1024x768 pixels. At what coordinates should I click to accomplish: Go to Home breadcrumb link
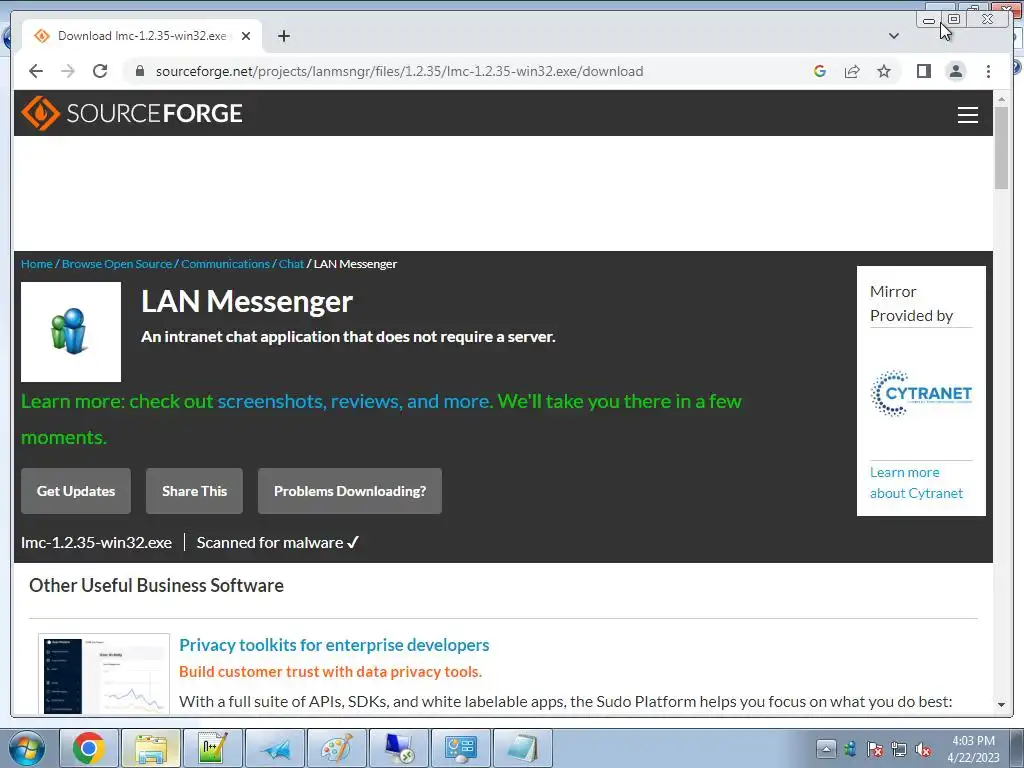(x=37, y=264)
